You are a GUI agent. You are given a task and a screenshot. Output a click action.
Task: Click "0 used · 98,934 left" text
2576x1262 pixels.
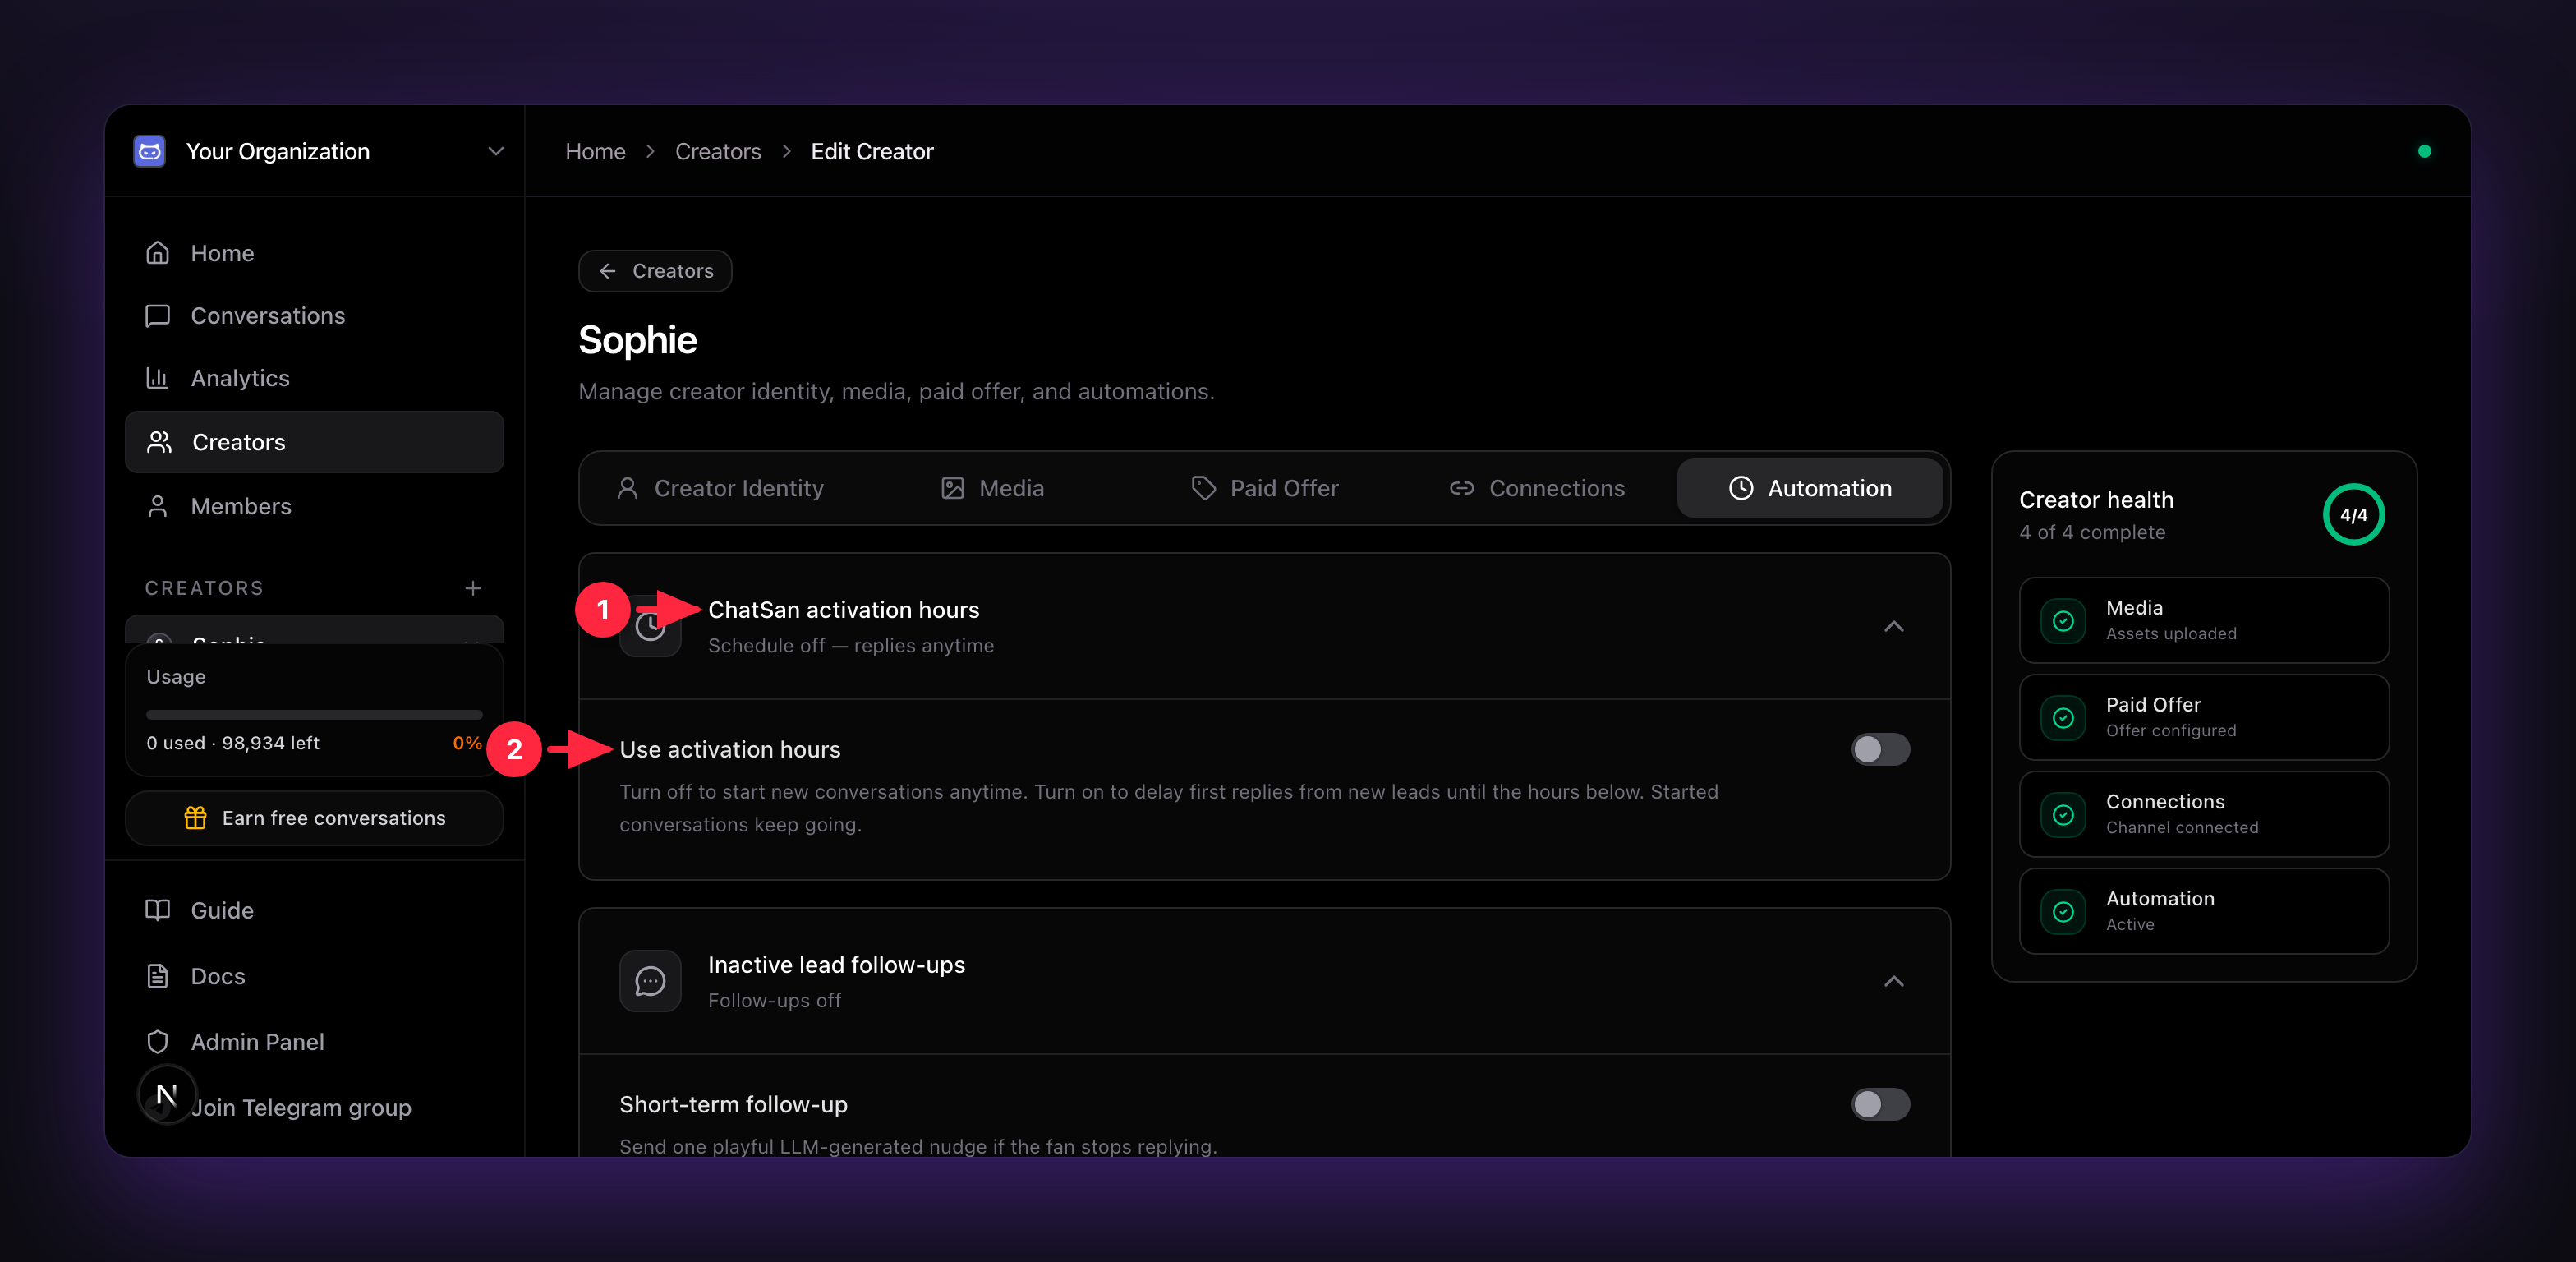point(233,743)
